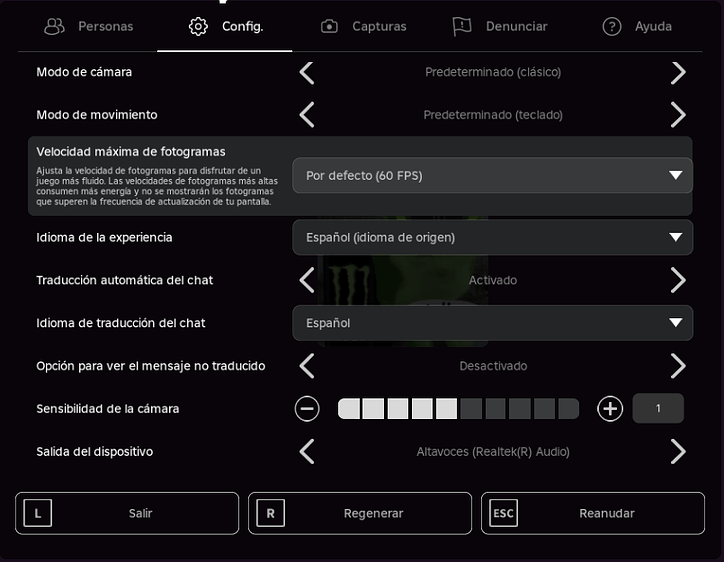The image size is (724, 562).
Task: Toggle Traducción automática del chat with right arrow
Action: tap(678, 280)
